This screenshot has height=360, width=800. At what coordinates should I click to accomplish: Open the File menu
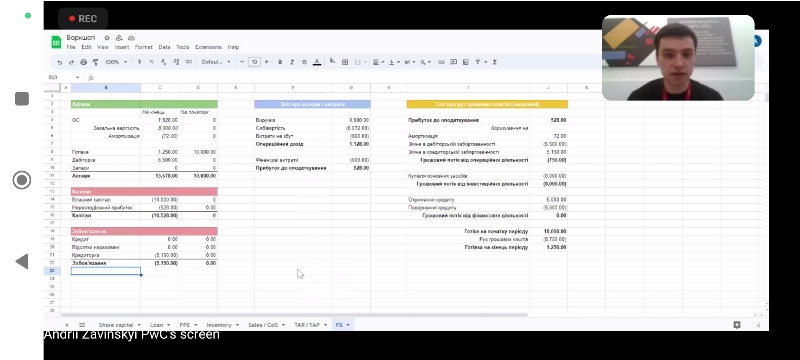pyautogui.click(x=71, y=47)
